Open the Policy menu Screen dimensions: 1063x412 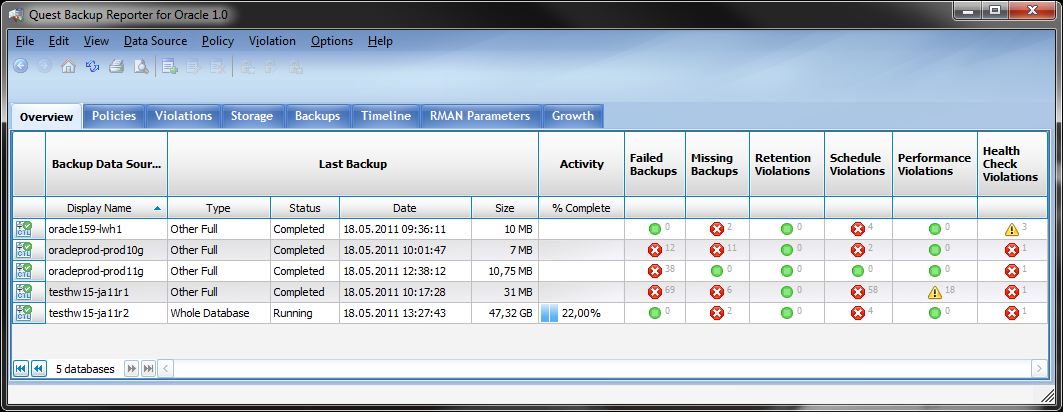pos(218,41)
